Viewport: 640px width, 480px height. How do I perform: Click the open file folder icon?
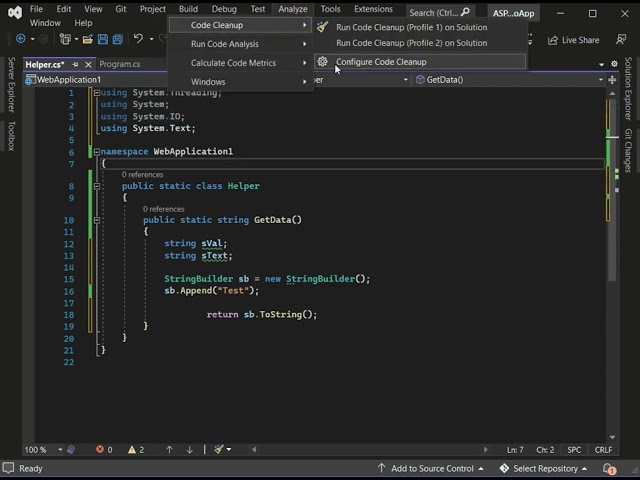87,39
